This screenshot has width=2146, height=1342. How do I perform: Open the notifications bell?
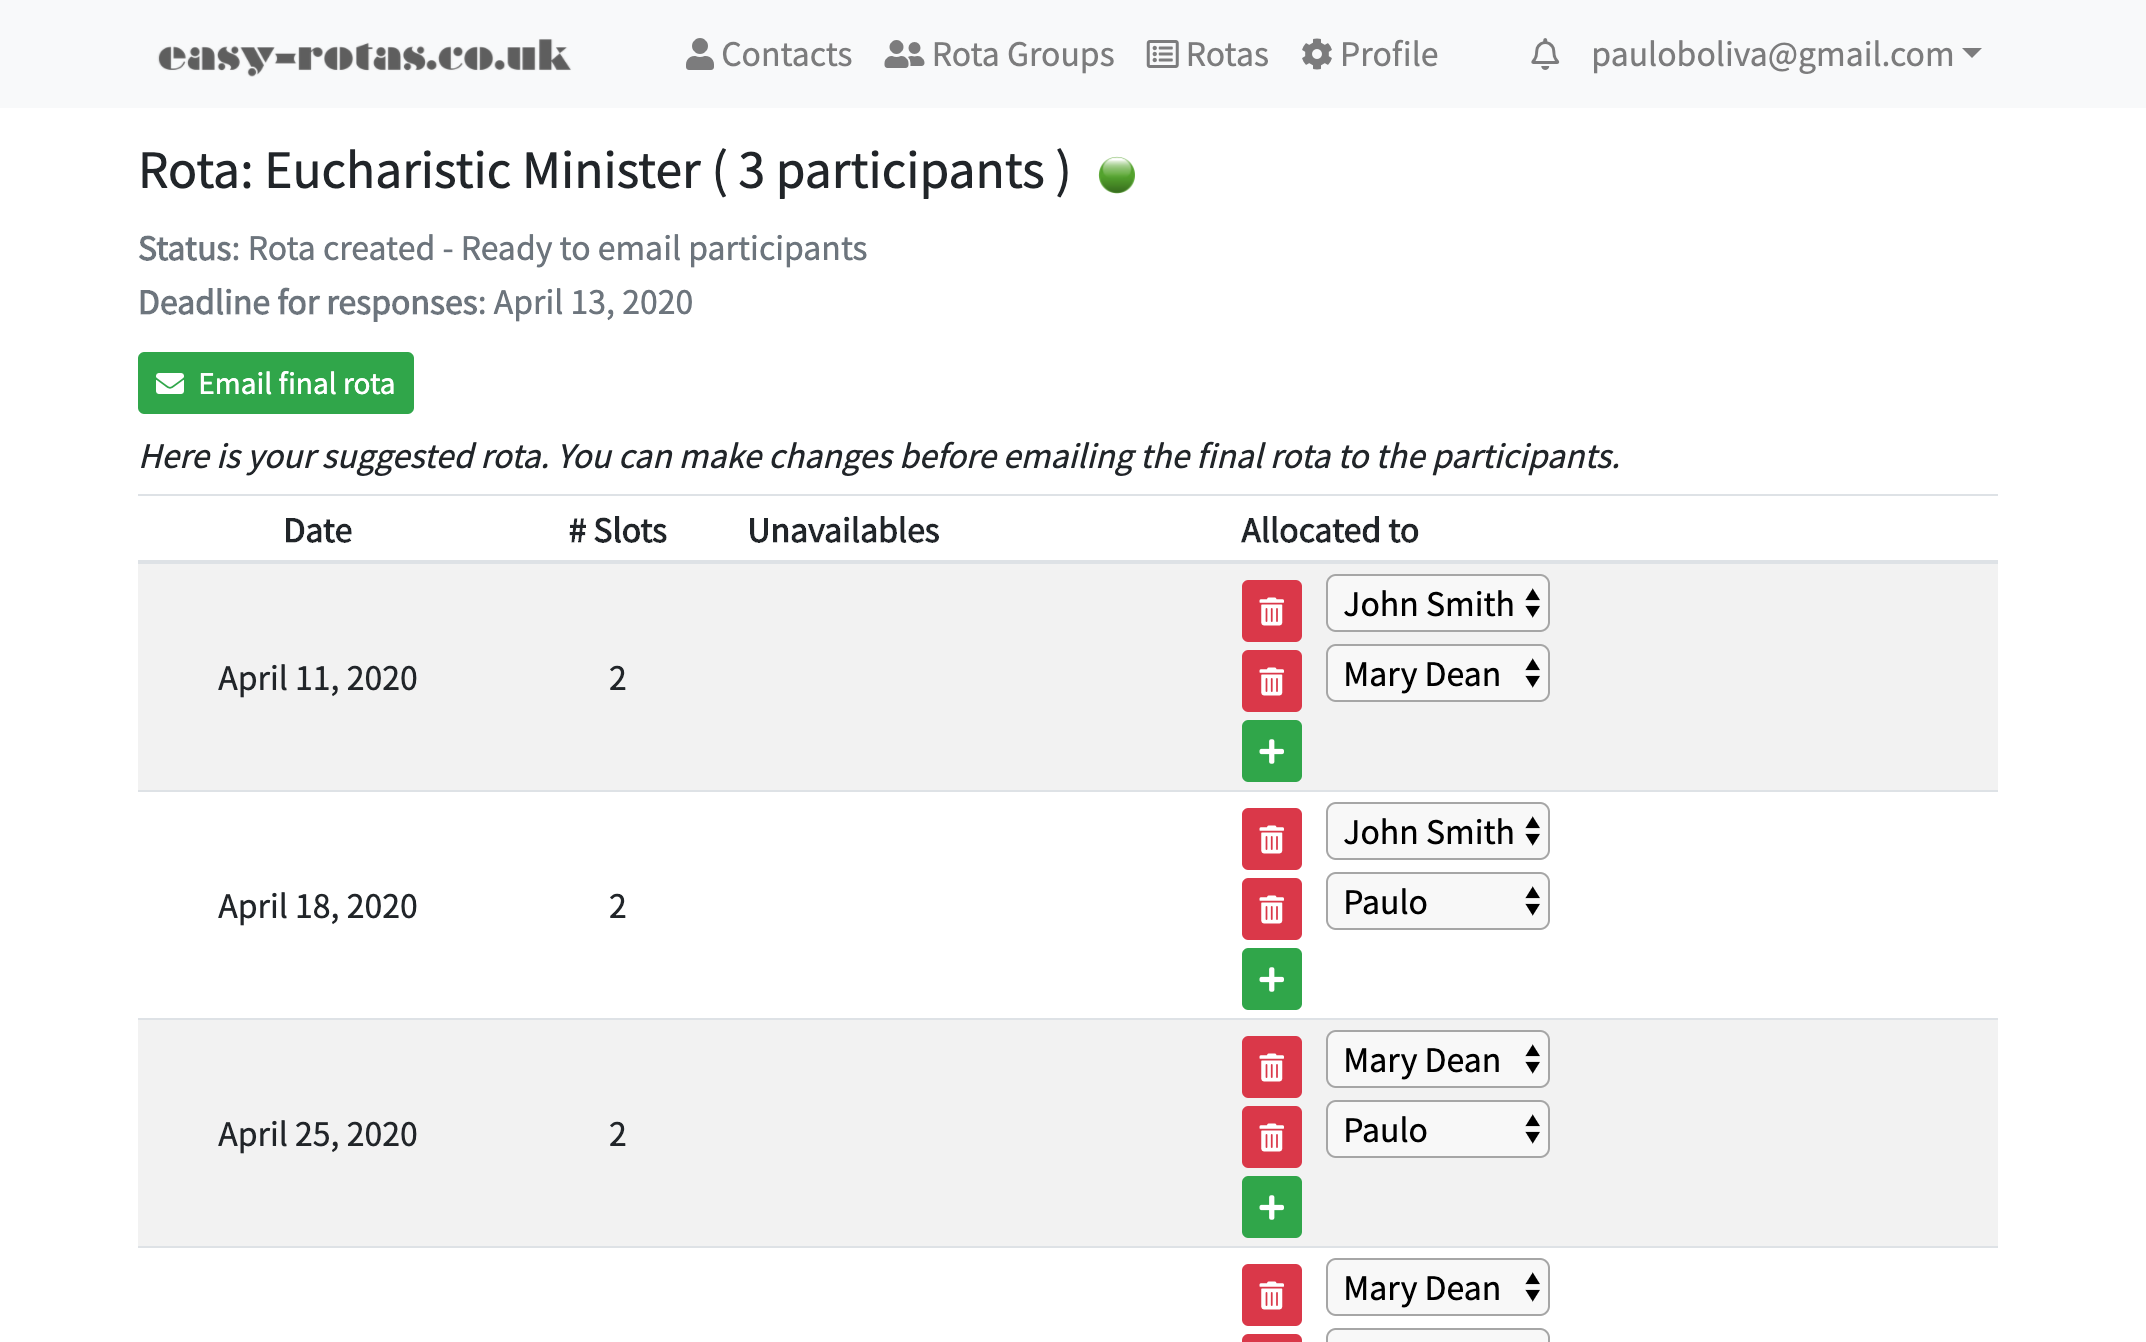[x=1544, y=54]
